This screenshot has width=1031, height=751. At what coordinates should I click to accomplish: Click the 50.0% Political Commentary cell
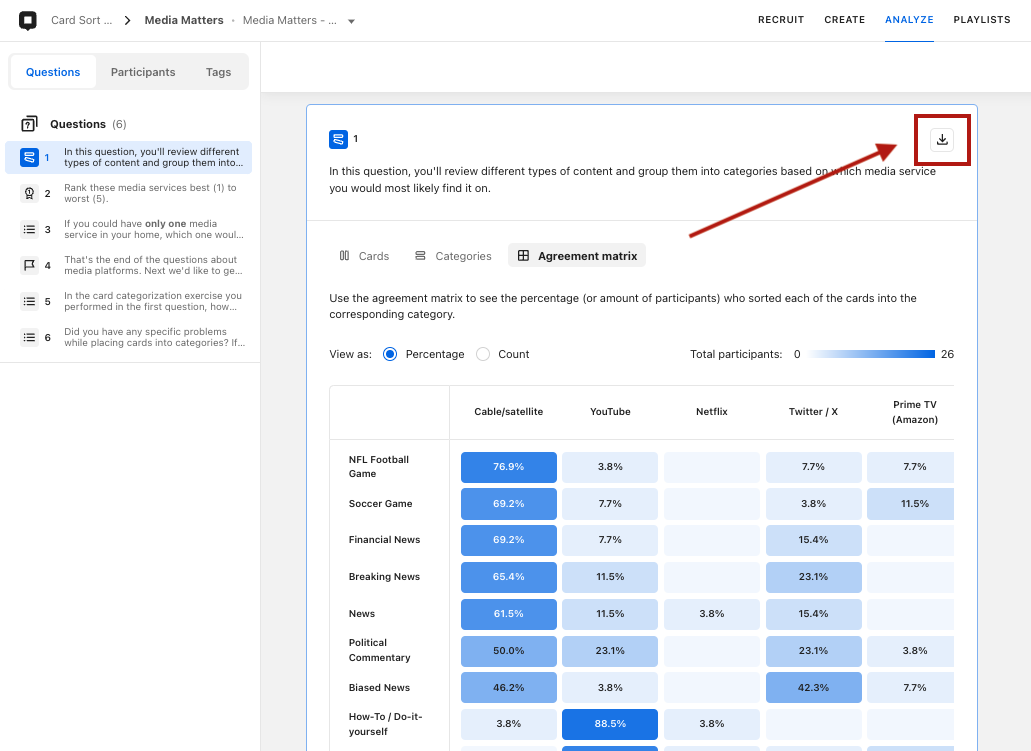pyautogui.click(x=508, y=650)
